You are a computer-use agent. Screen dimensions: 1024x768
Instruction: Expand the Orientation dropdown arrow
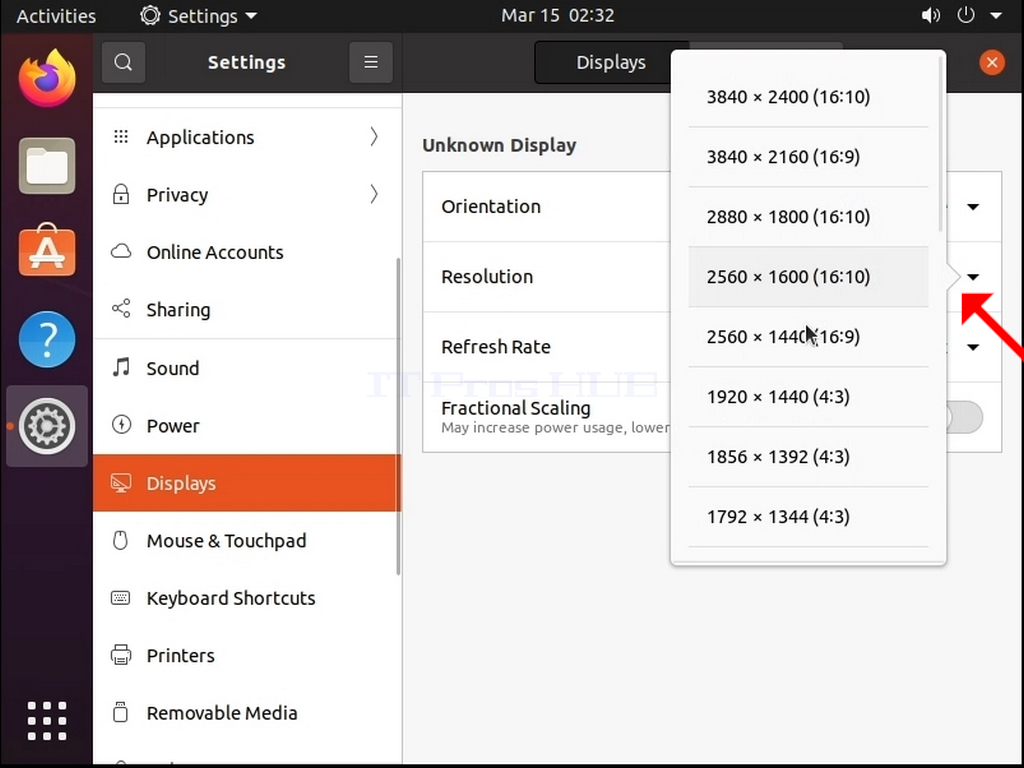pos(973,207)
